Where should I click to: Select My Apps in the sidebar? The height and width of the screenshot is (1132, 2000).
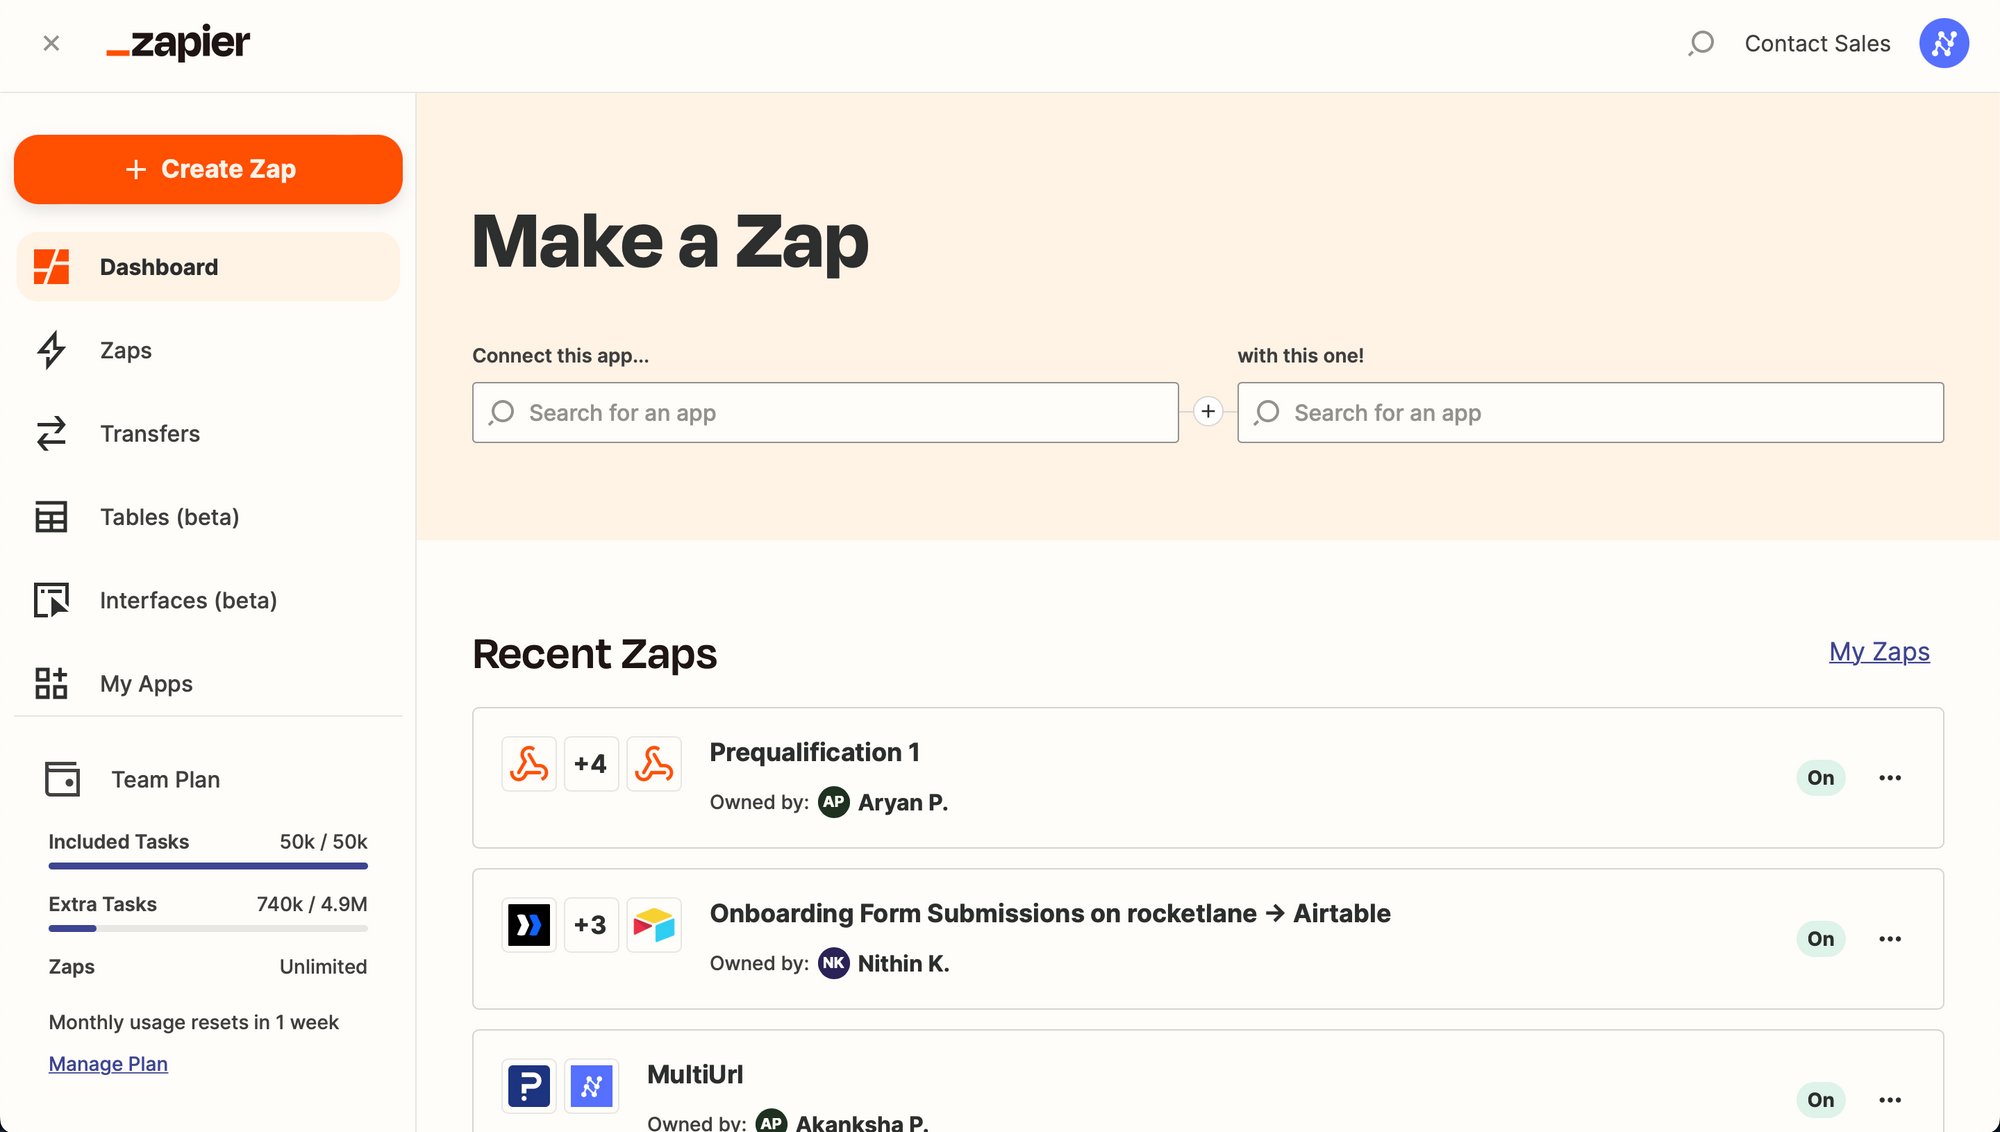pos(146,683)
